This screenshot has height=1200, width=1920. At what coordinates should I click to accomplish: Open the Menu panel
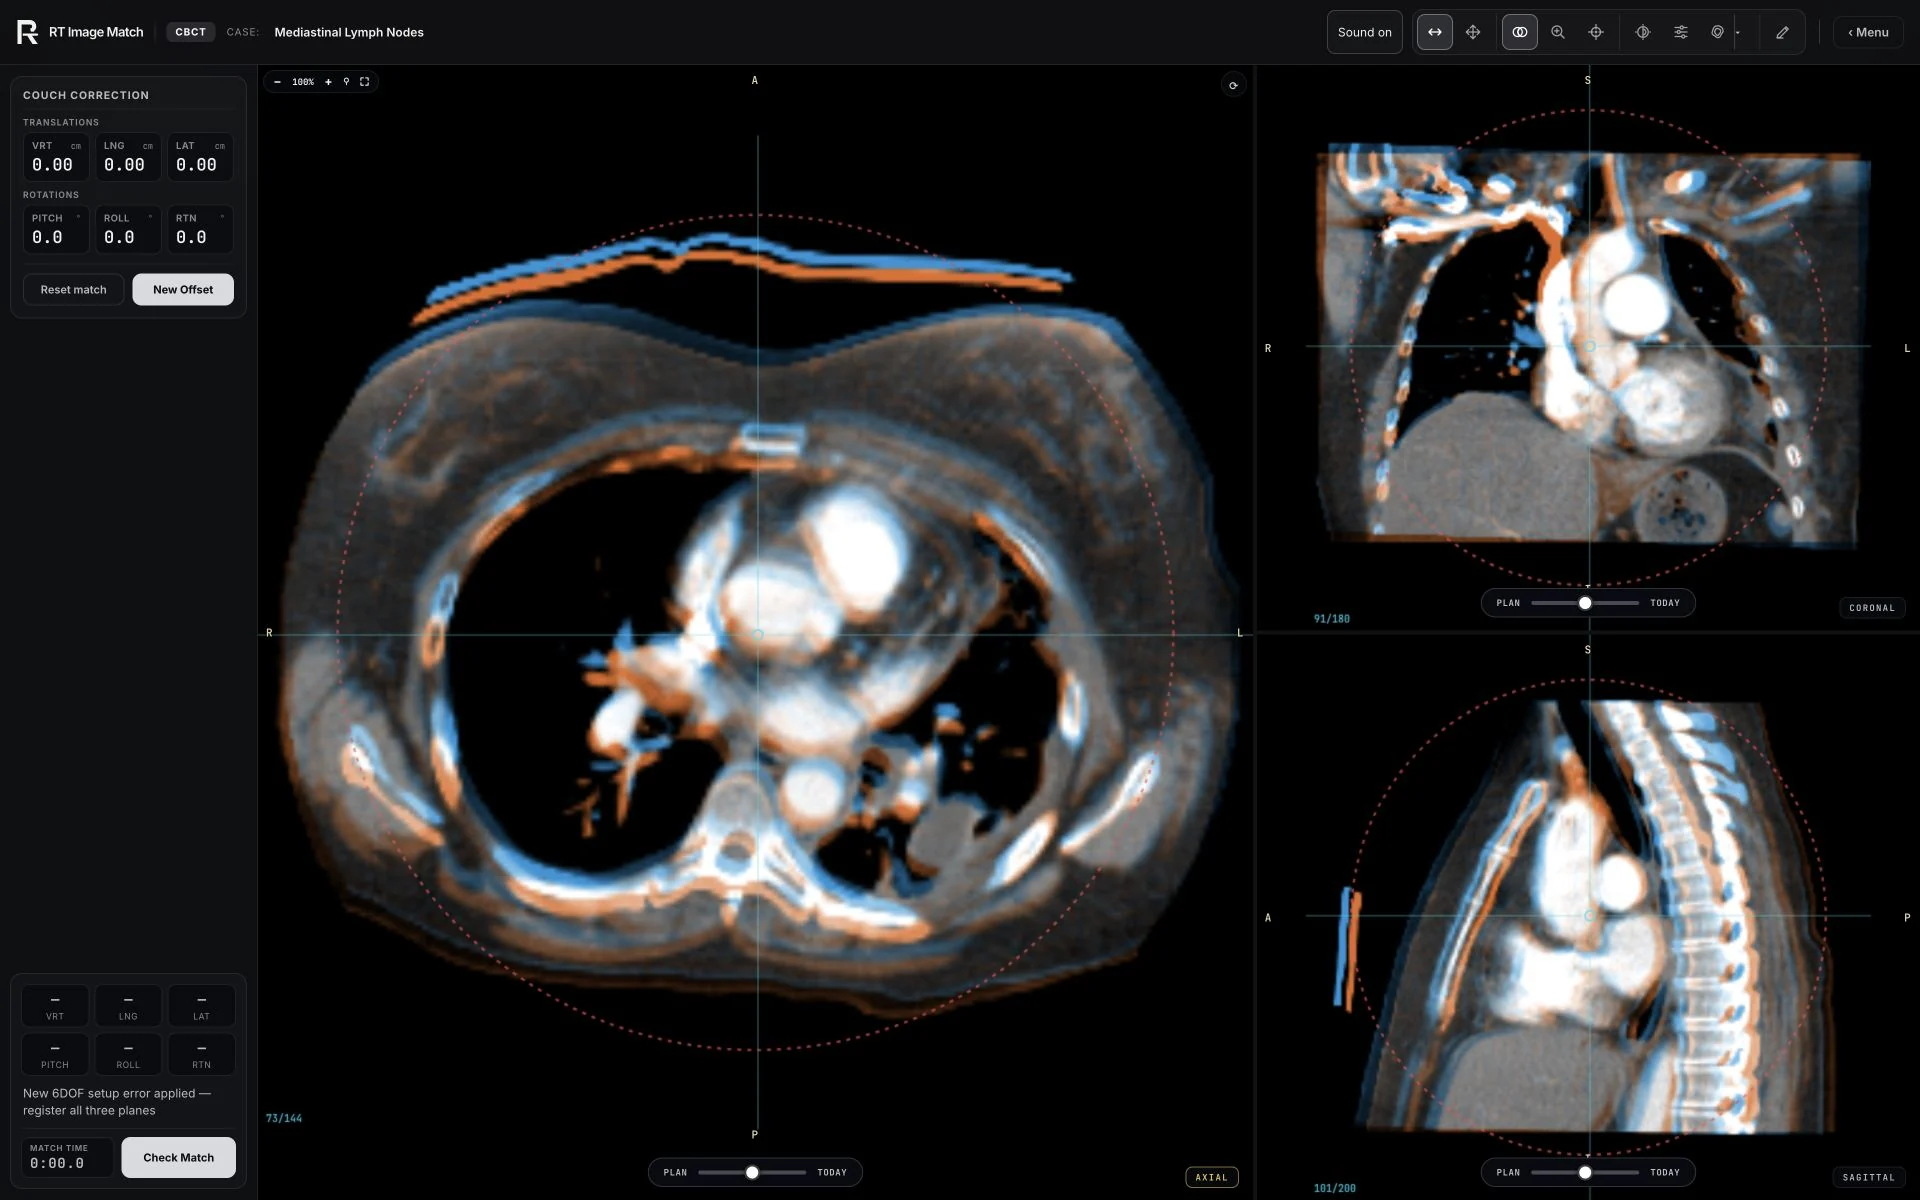coord(1868,32)
